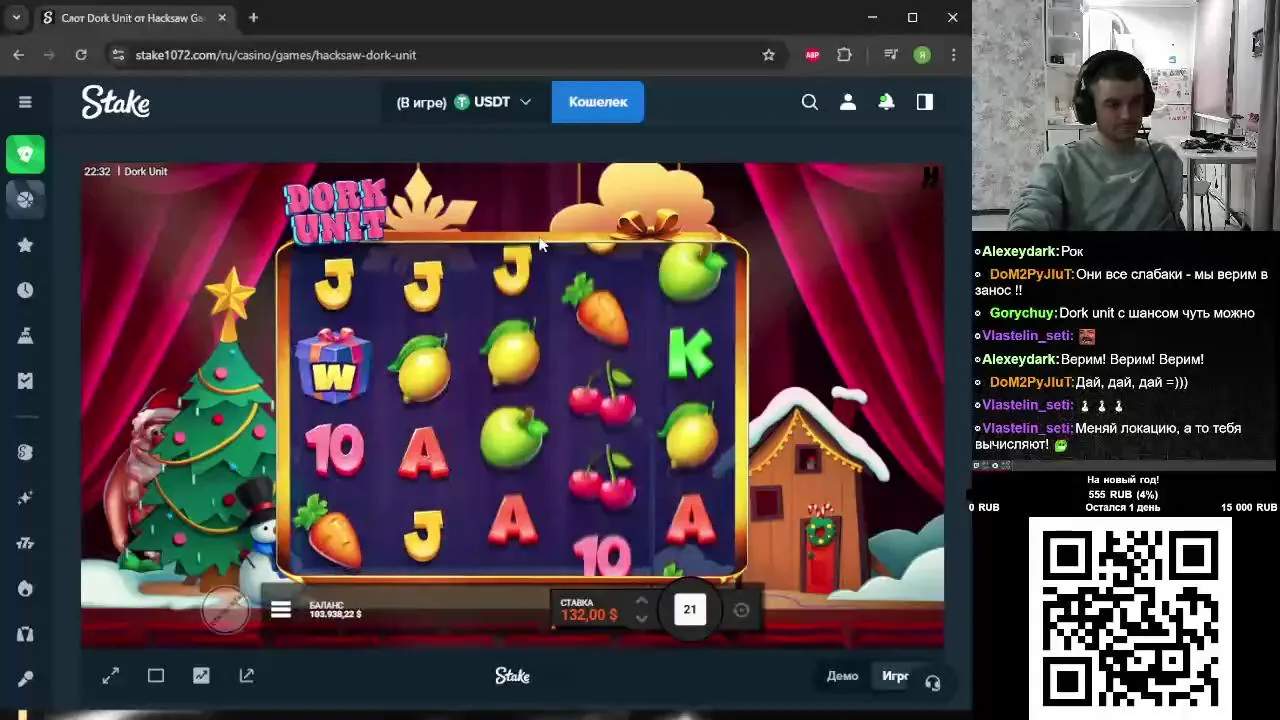Click the balance value 103.938,22 $
1280x720 pixels.
click(x=336, y=614)
